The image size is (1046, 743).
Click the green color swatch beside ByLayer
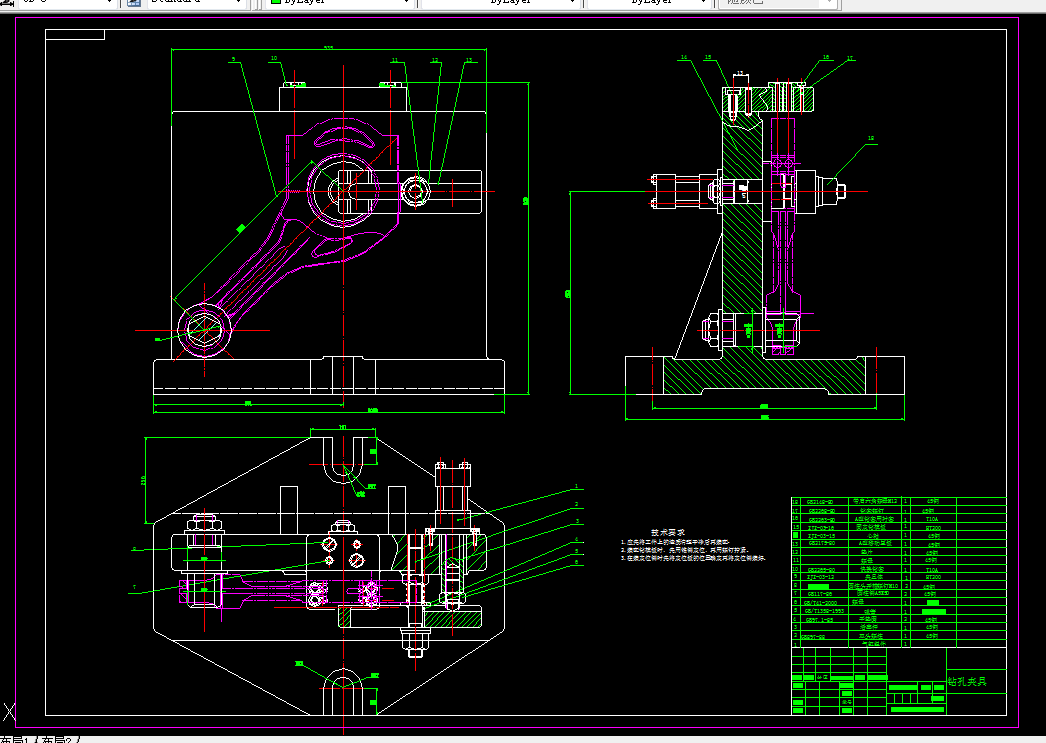(x=276, y=2)
